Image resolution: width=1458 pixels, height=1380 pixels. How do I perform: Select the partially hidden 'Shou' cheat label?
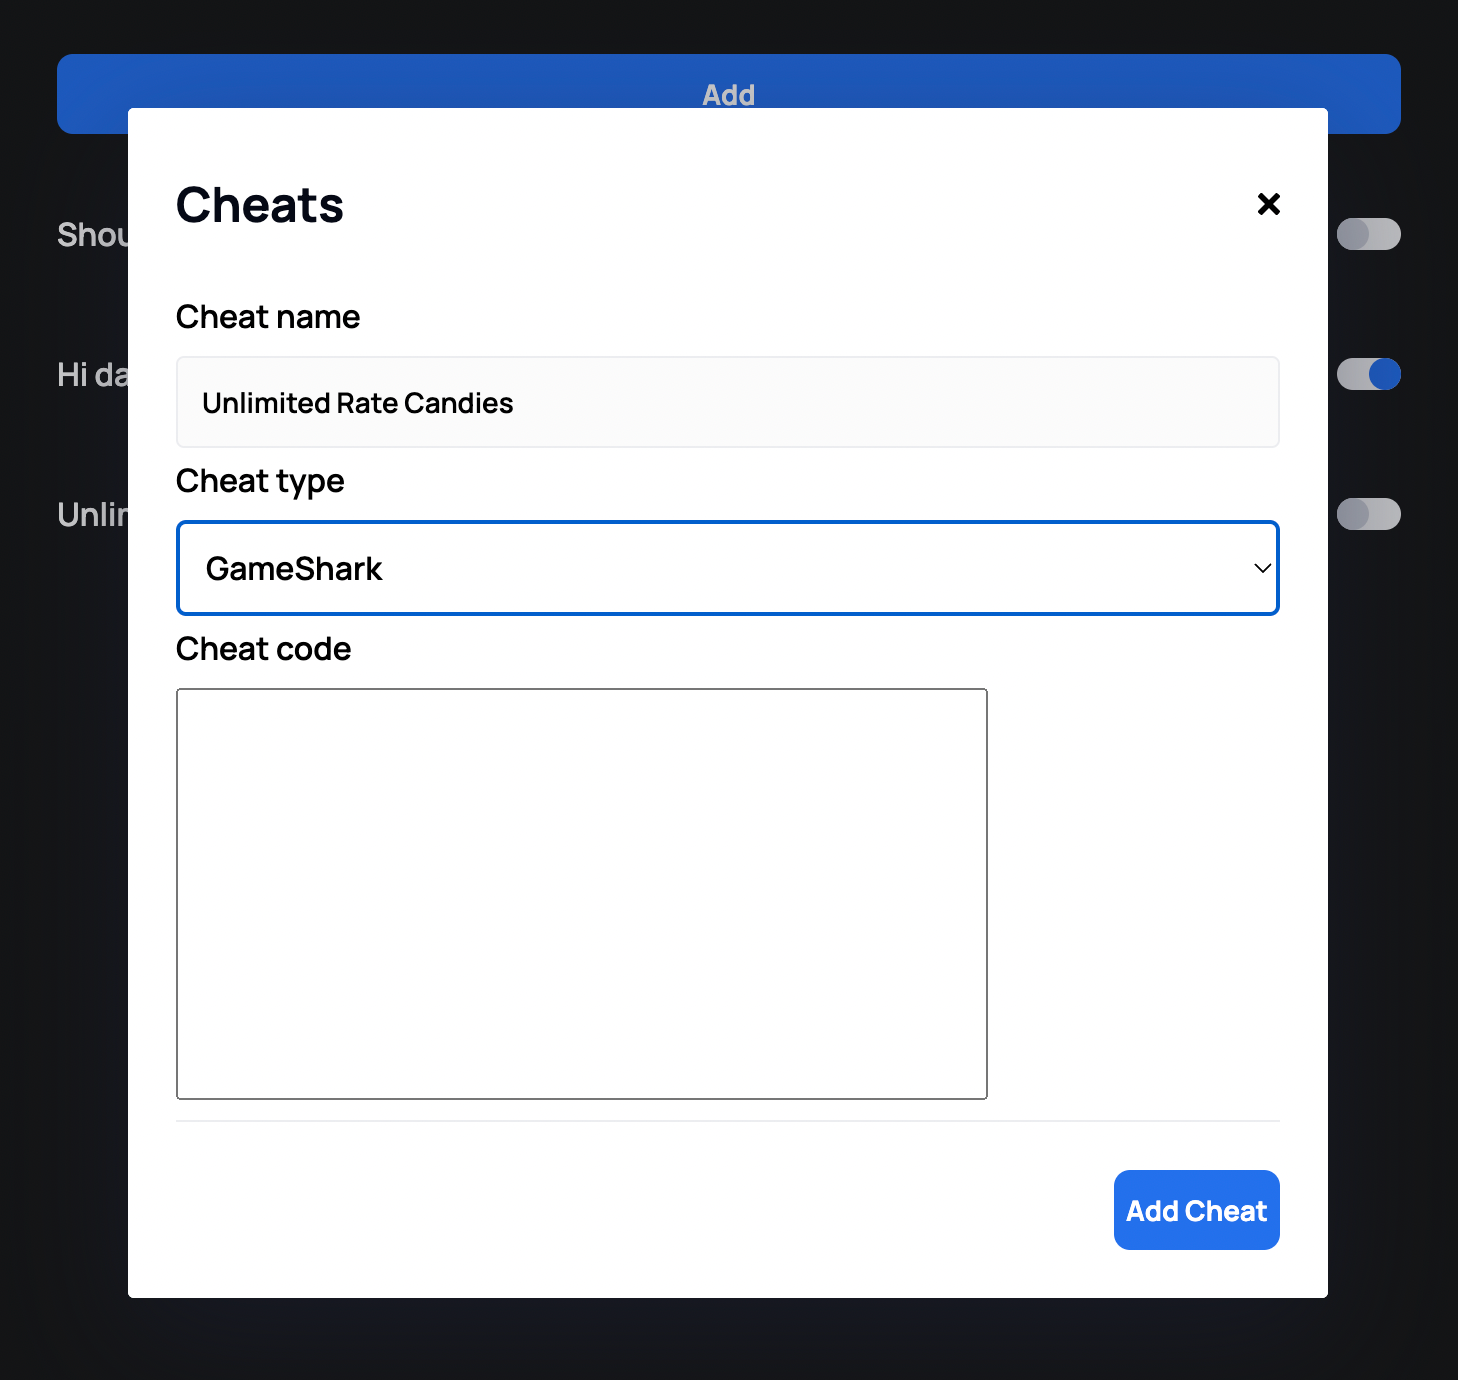tap(92, 235)
